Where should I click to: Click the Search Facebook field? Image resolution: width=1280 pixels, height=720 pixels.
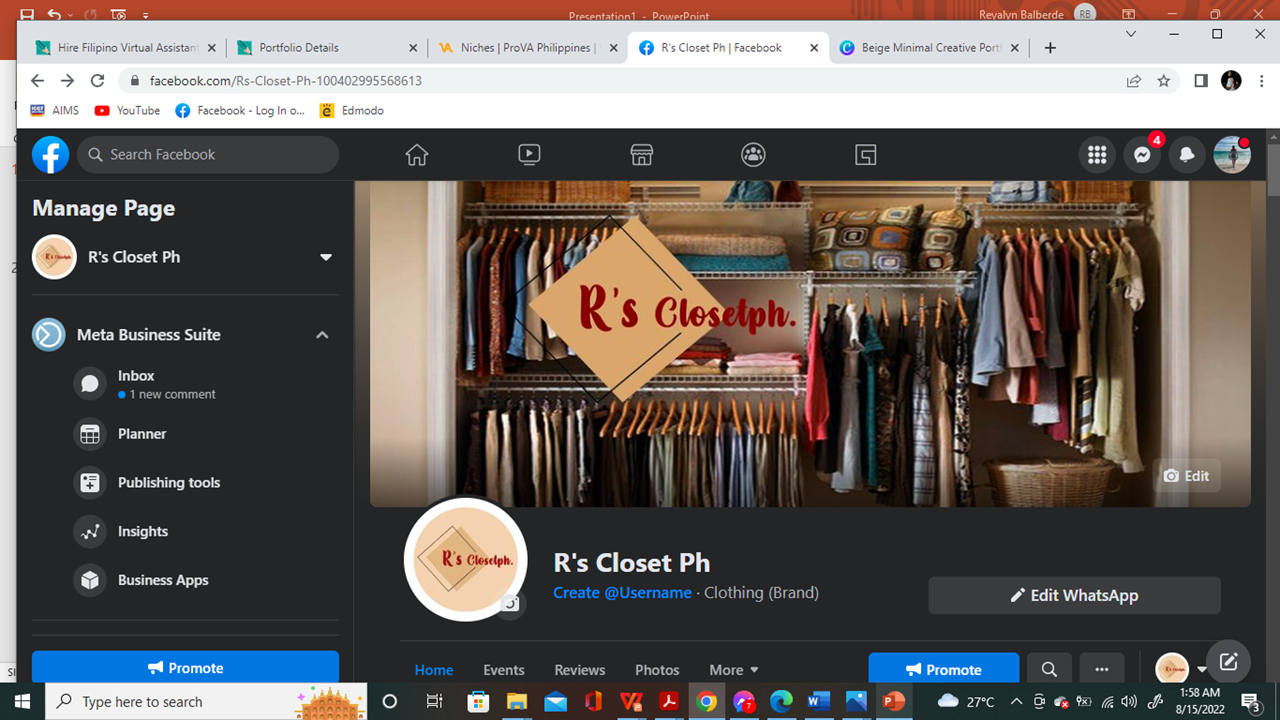(208, 155)
